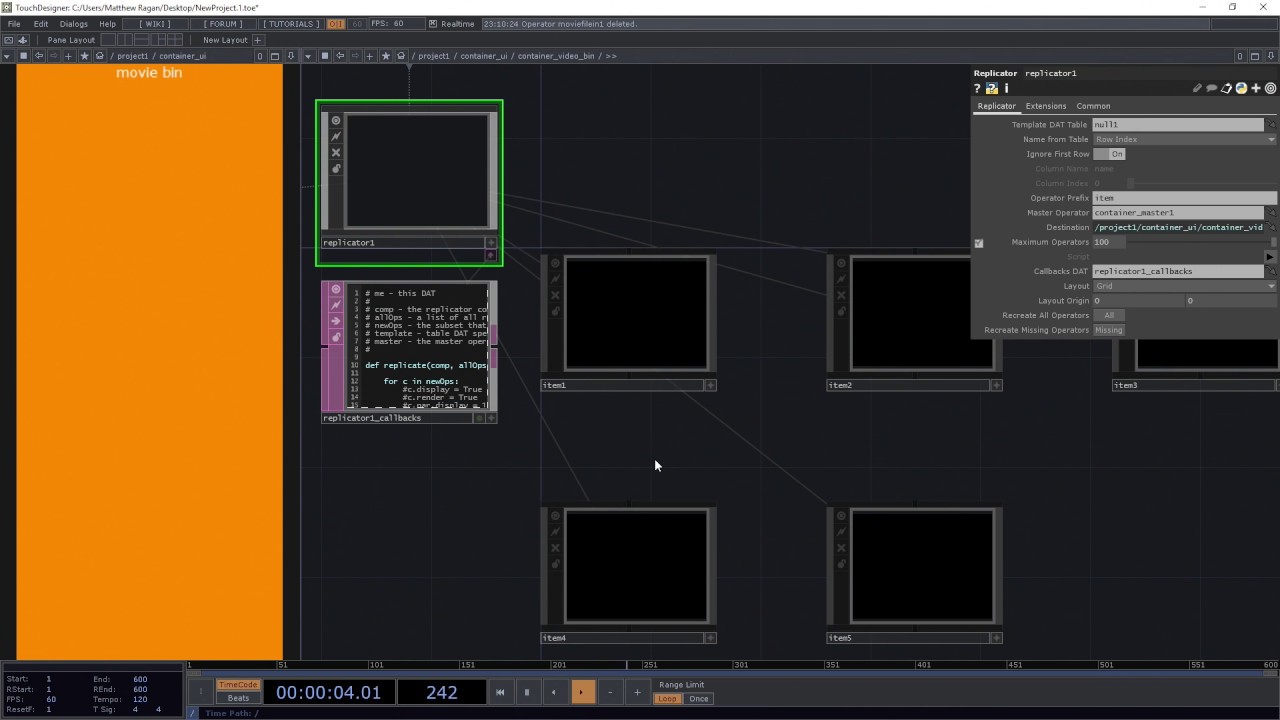Click into Operator Prefix field
The width and height of the screenshot is (1280, 720).
pos(1185,198)
